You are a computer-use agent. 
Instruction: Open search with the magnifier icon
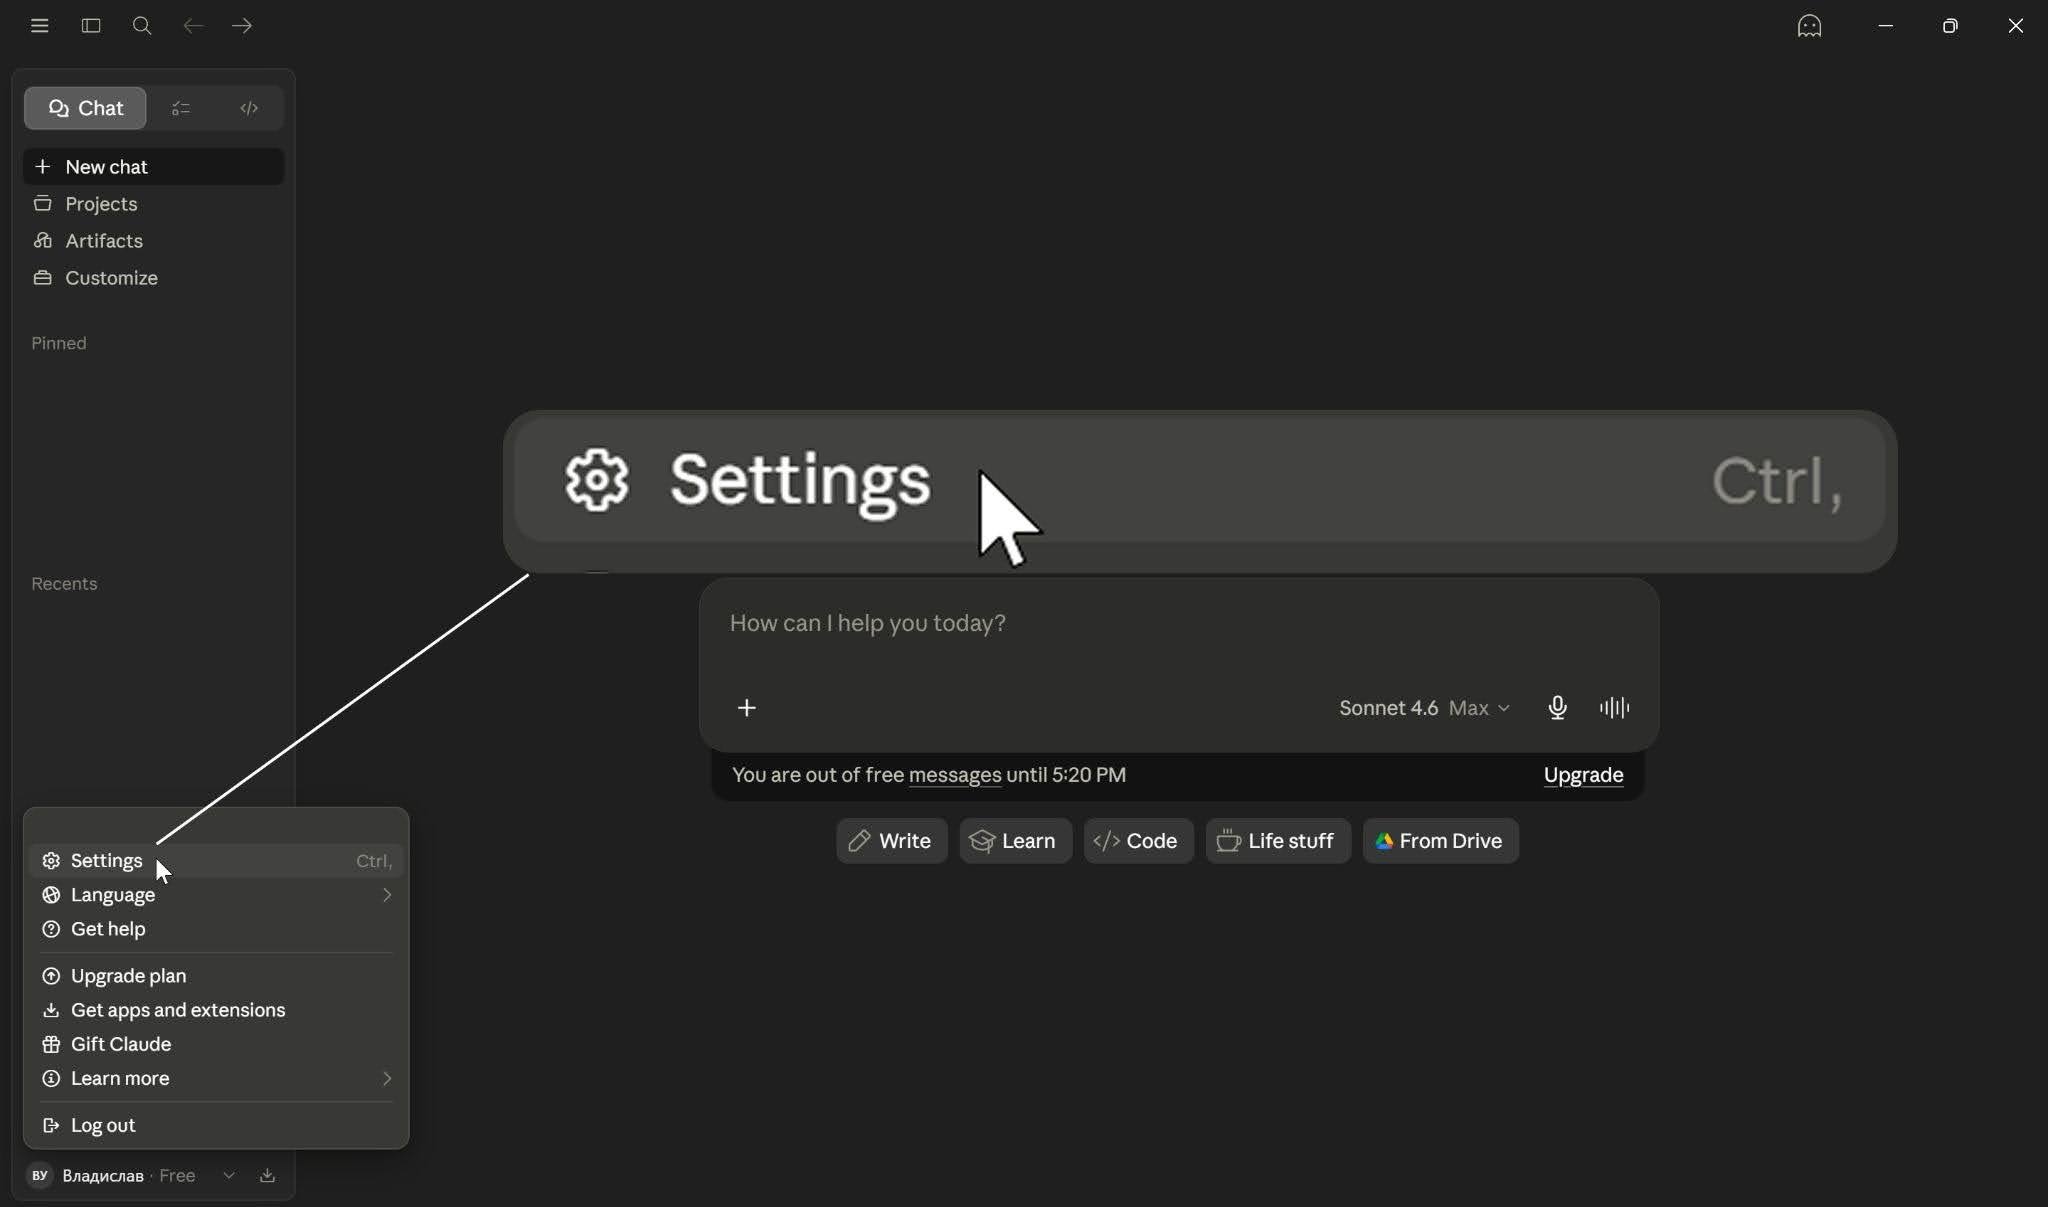142,26
